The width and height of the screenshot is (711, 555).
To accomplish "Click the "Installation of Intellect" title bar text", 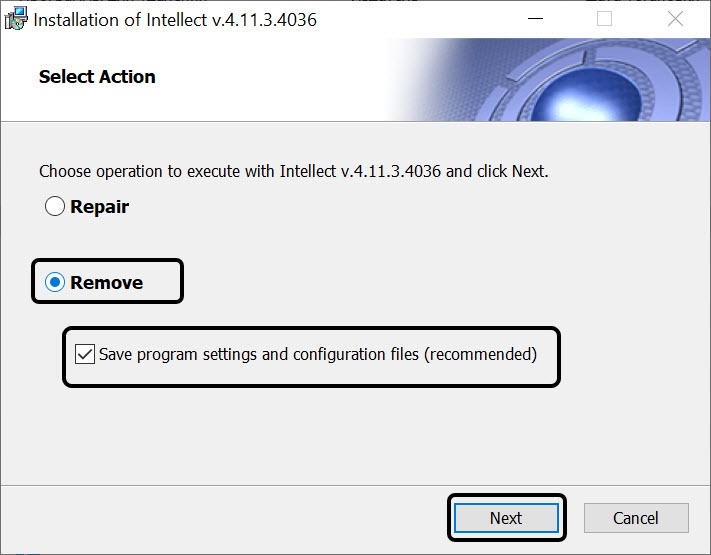I will click(121, 19).
